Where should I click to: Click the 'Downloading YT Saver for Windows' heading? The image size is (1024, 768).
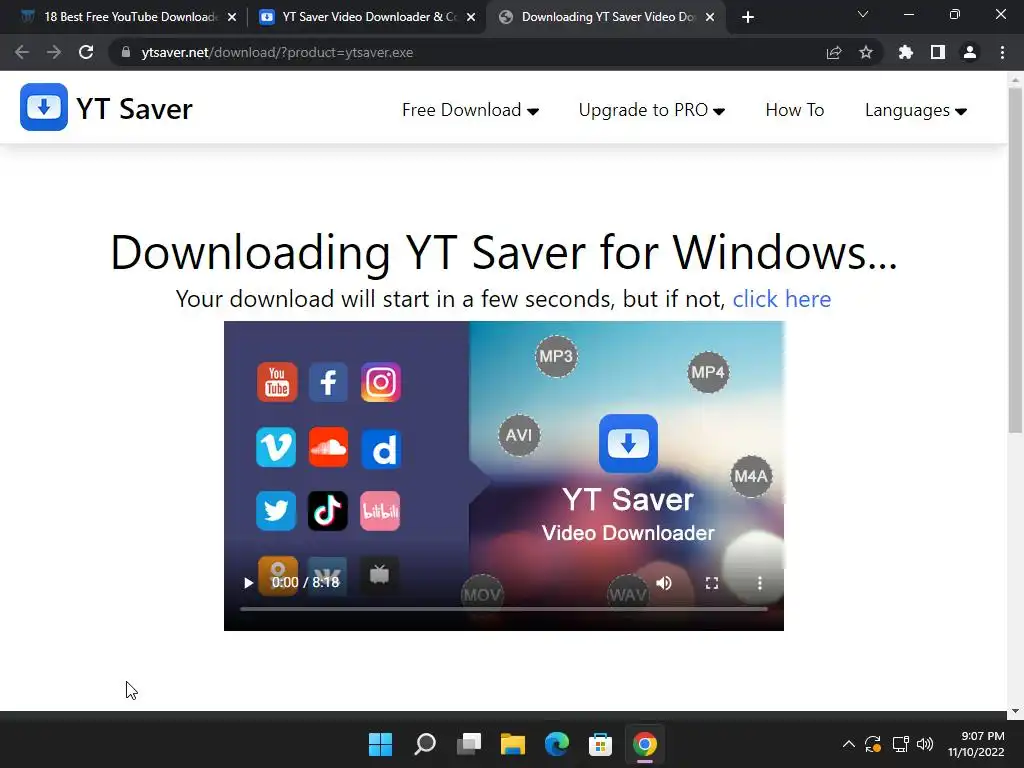point(504,252)
